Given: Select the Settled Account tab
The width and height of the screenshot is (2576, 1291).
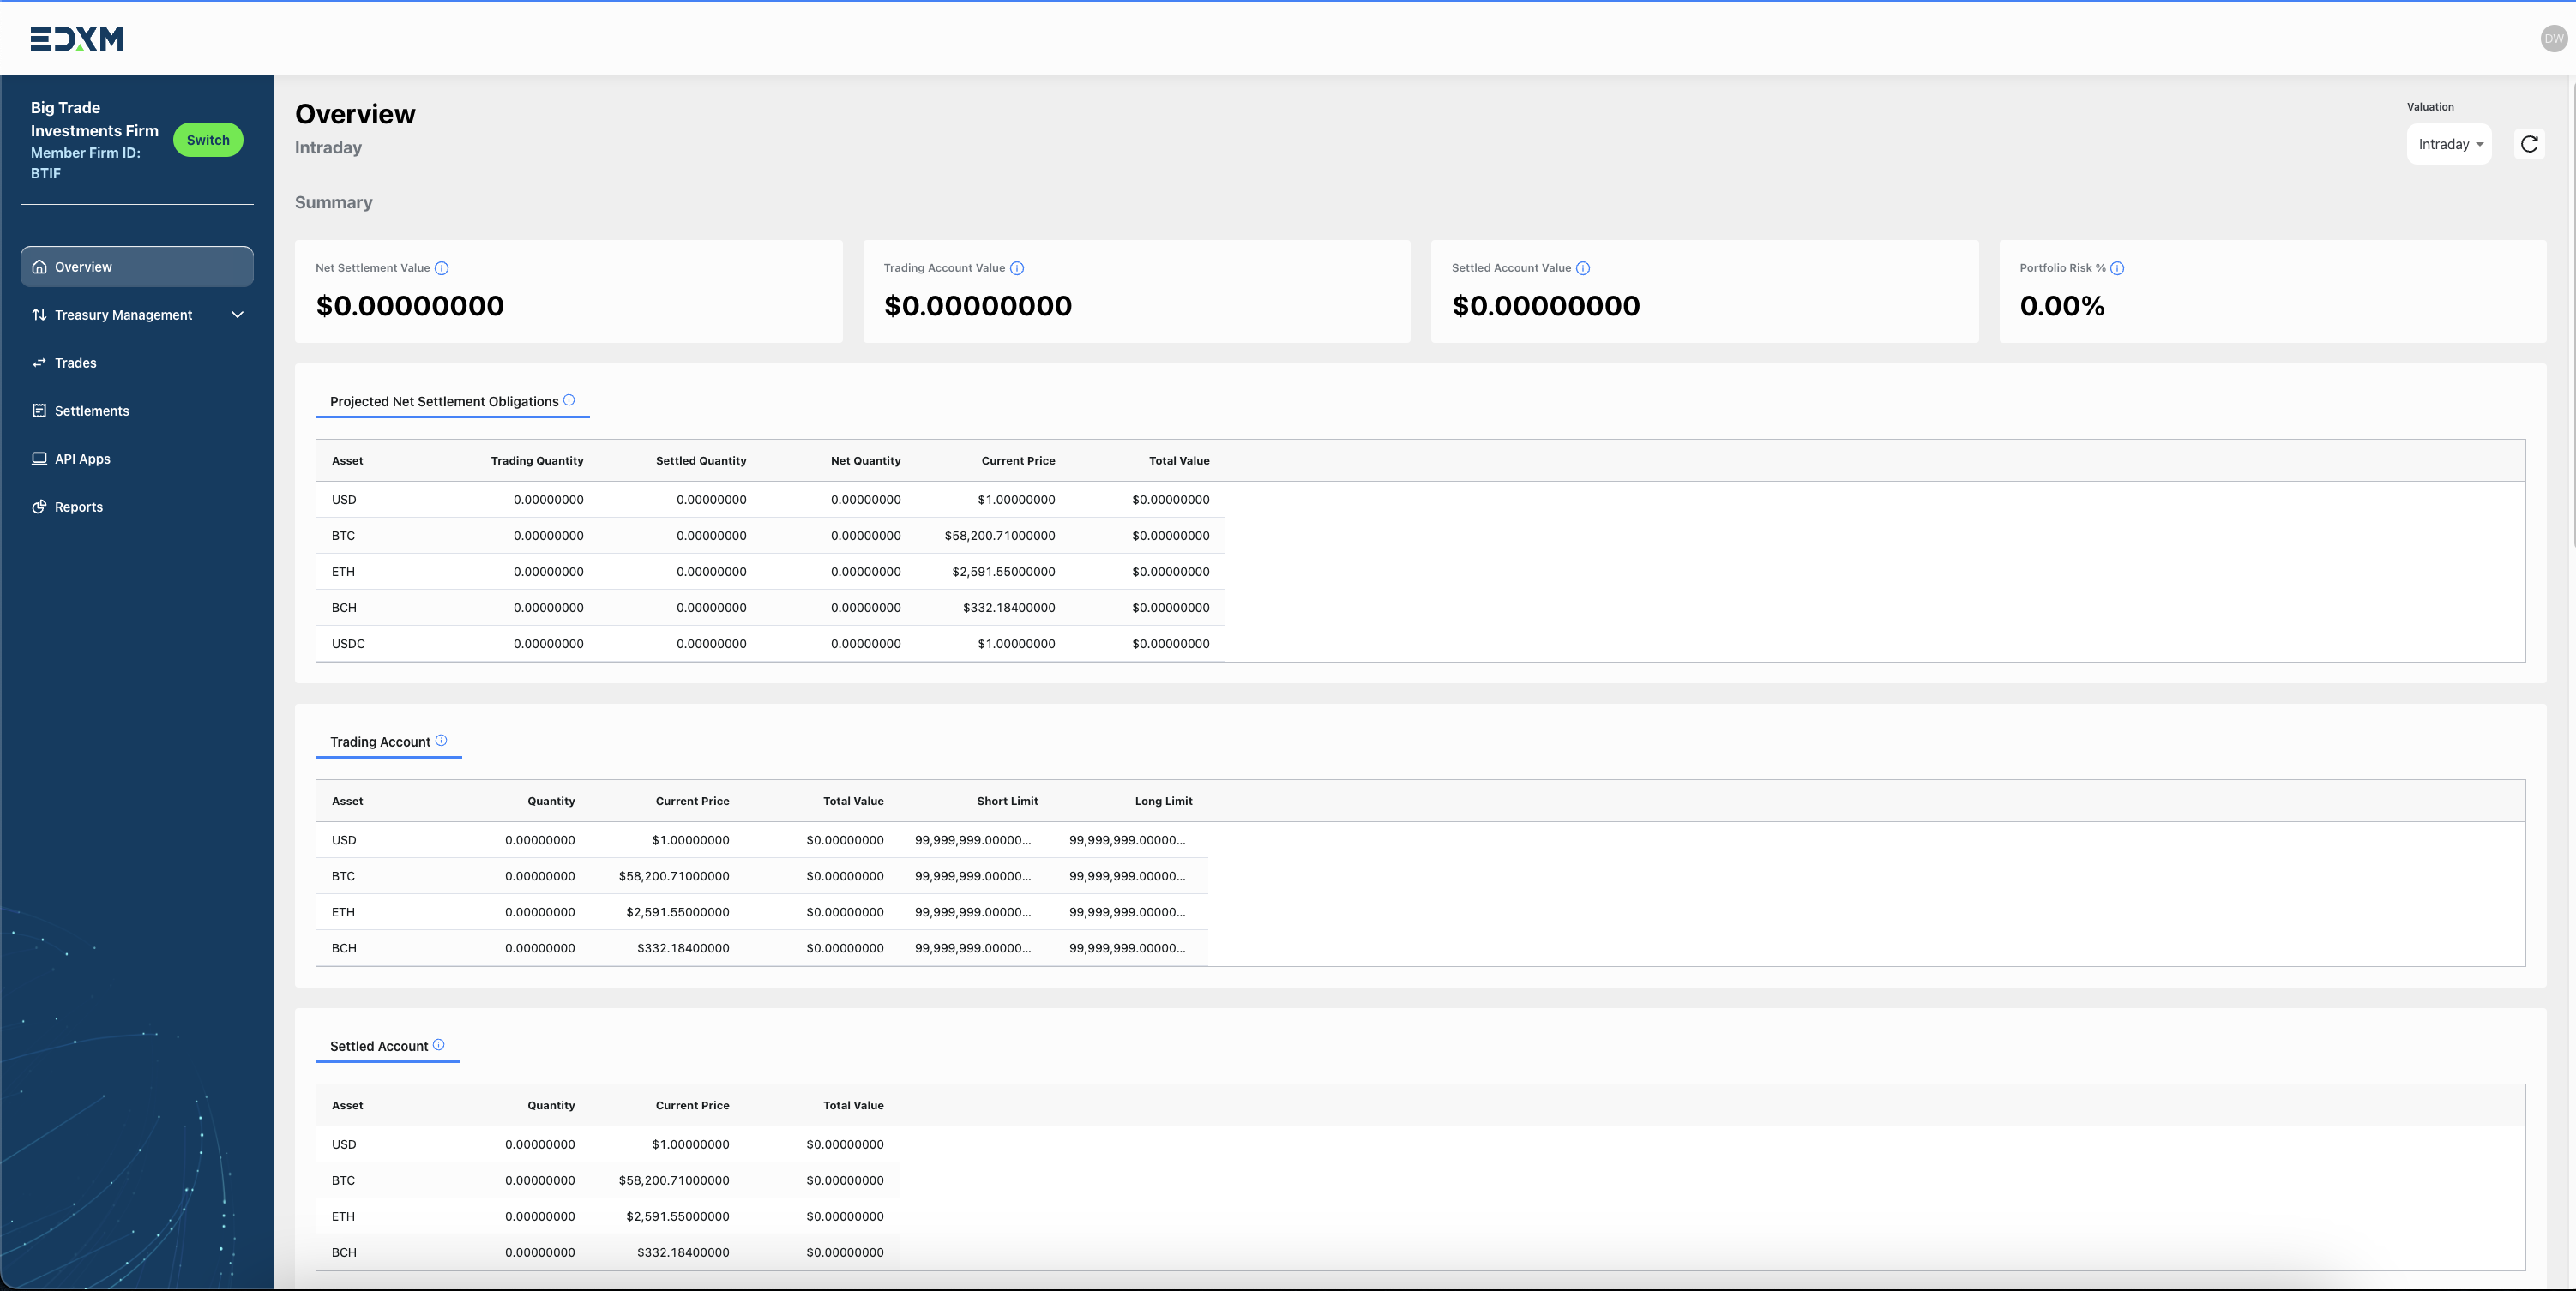Looking at the screenshot, I should [387, 1046].
